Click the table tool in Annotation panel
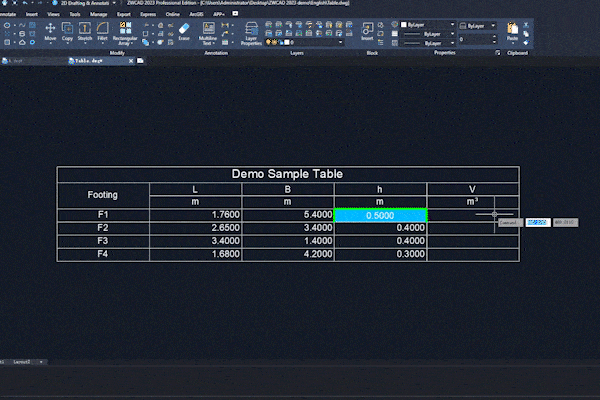This screenshot has height=400, width=600. tap(225, 42)
